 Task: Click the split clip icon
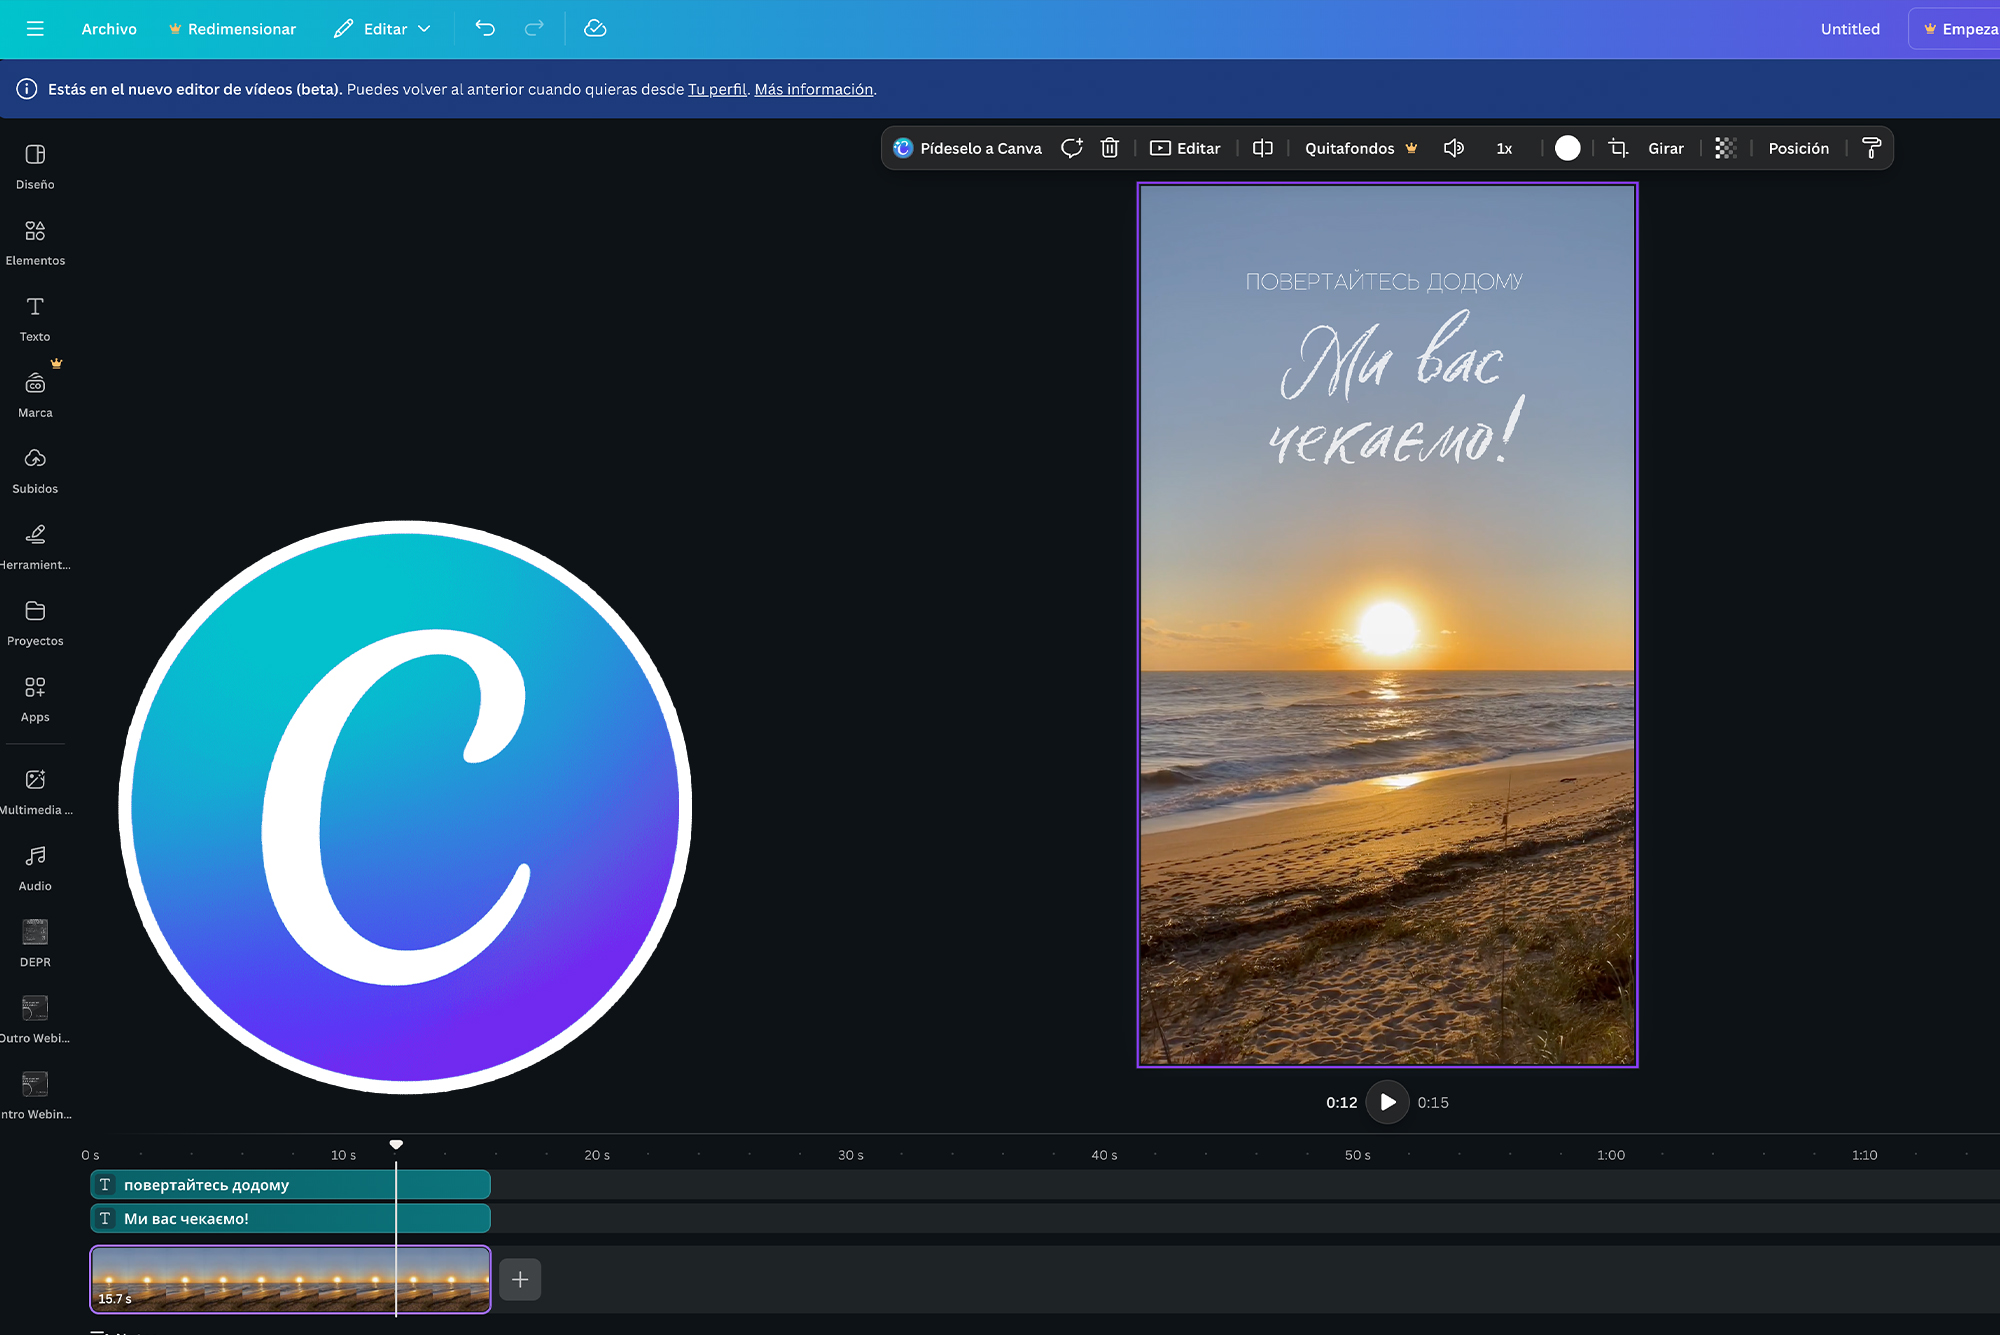pos(1263,148)
